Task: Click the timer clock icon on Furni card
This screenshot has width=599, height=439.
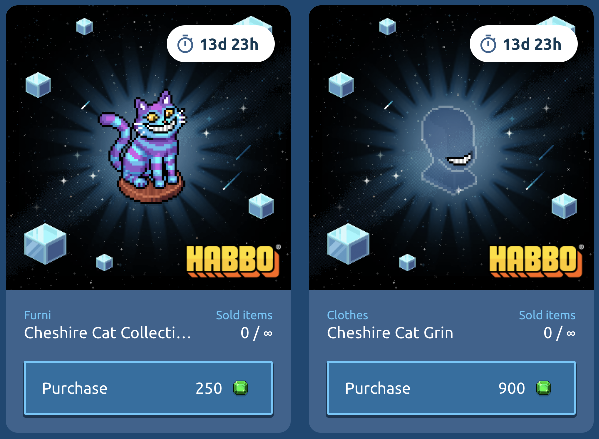Action: [x=185, y=44]
